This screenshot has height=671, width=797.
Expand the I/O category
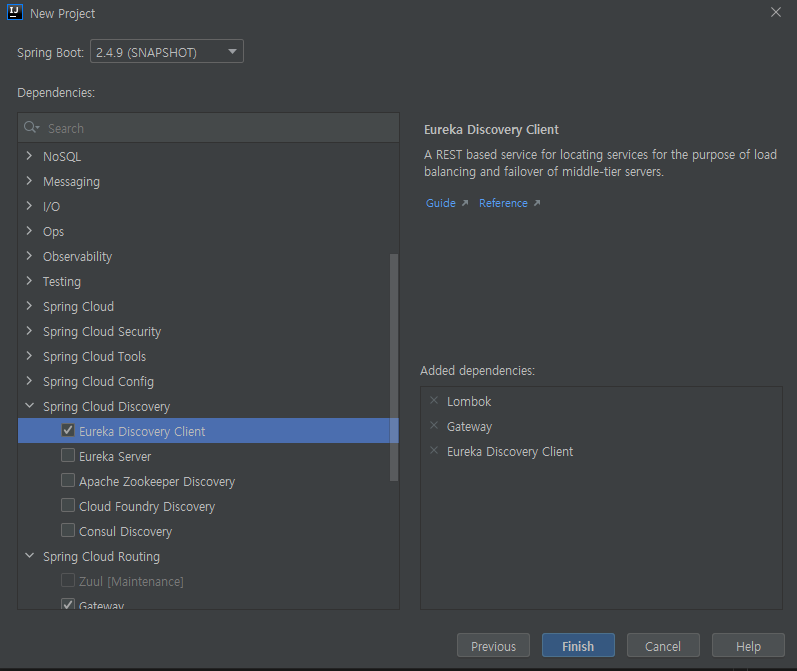click(x=29, y=205)
